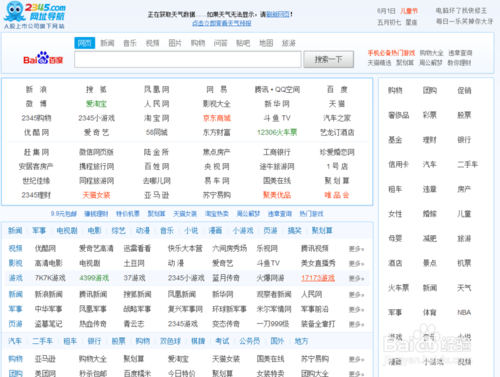Image resolution: width=500 pixels, height=377 pixels.
Task: Open the 天气 sidebar category
Action: (x=464, y=288)
